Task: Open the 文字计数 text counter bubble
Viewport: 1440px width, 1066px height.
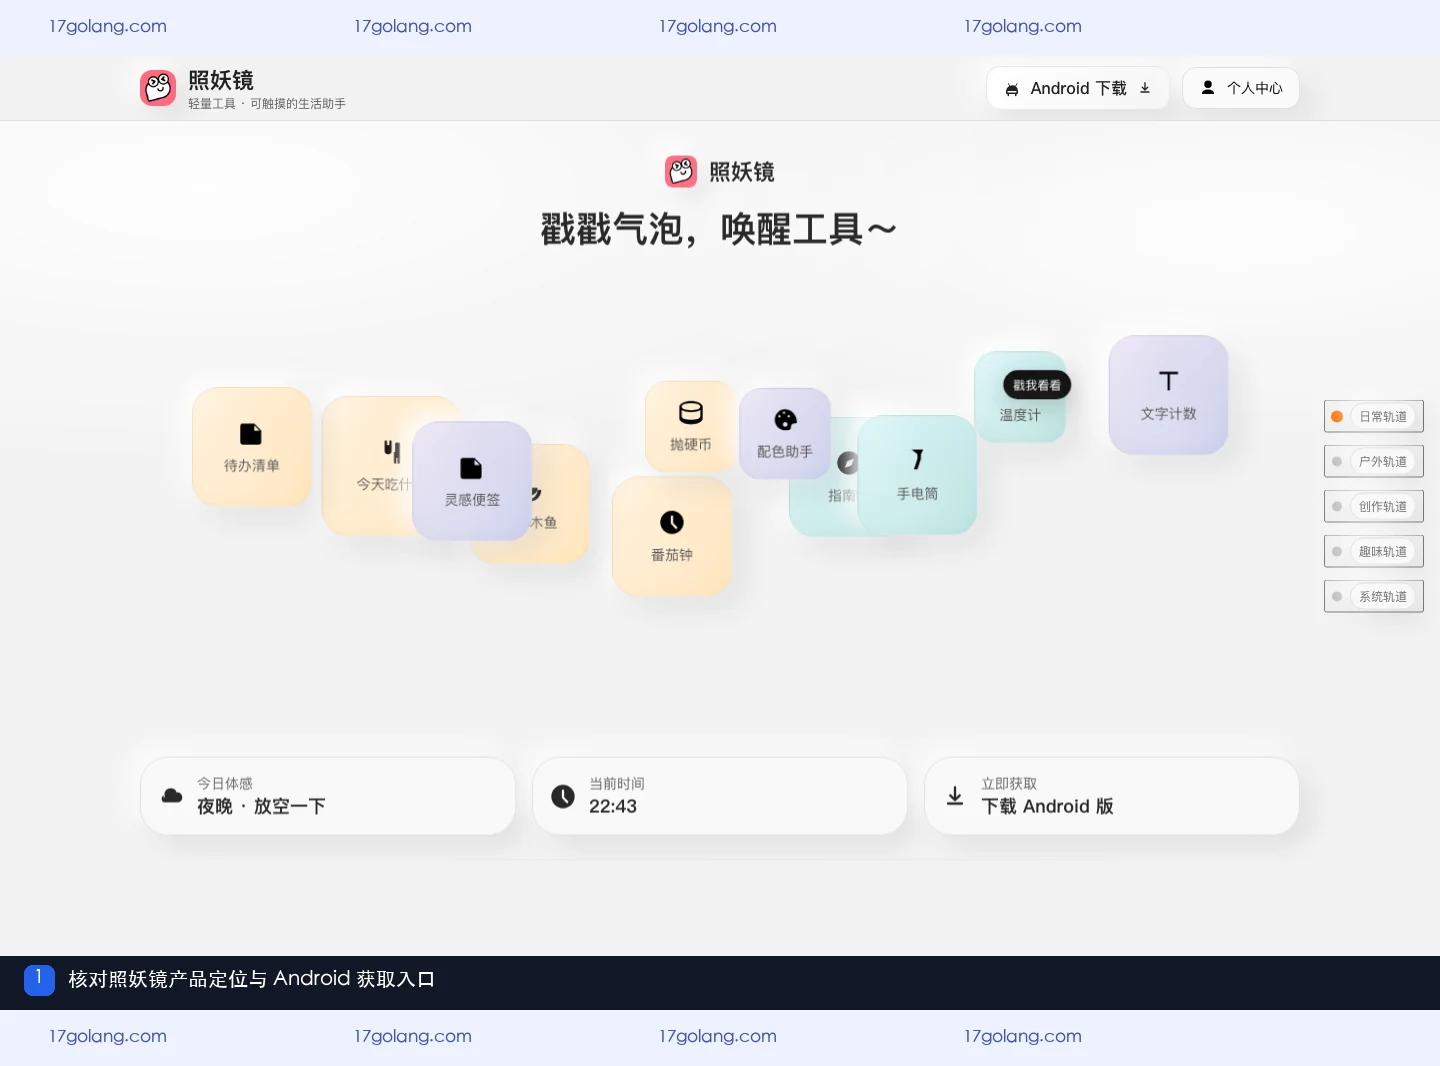Action: pos(1168,394)
